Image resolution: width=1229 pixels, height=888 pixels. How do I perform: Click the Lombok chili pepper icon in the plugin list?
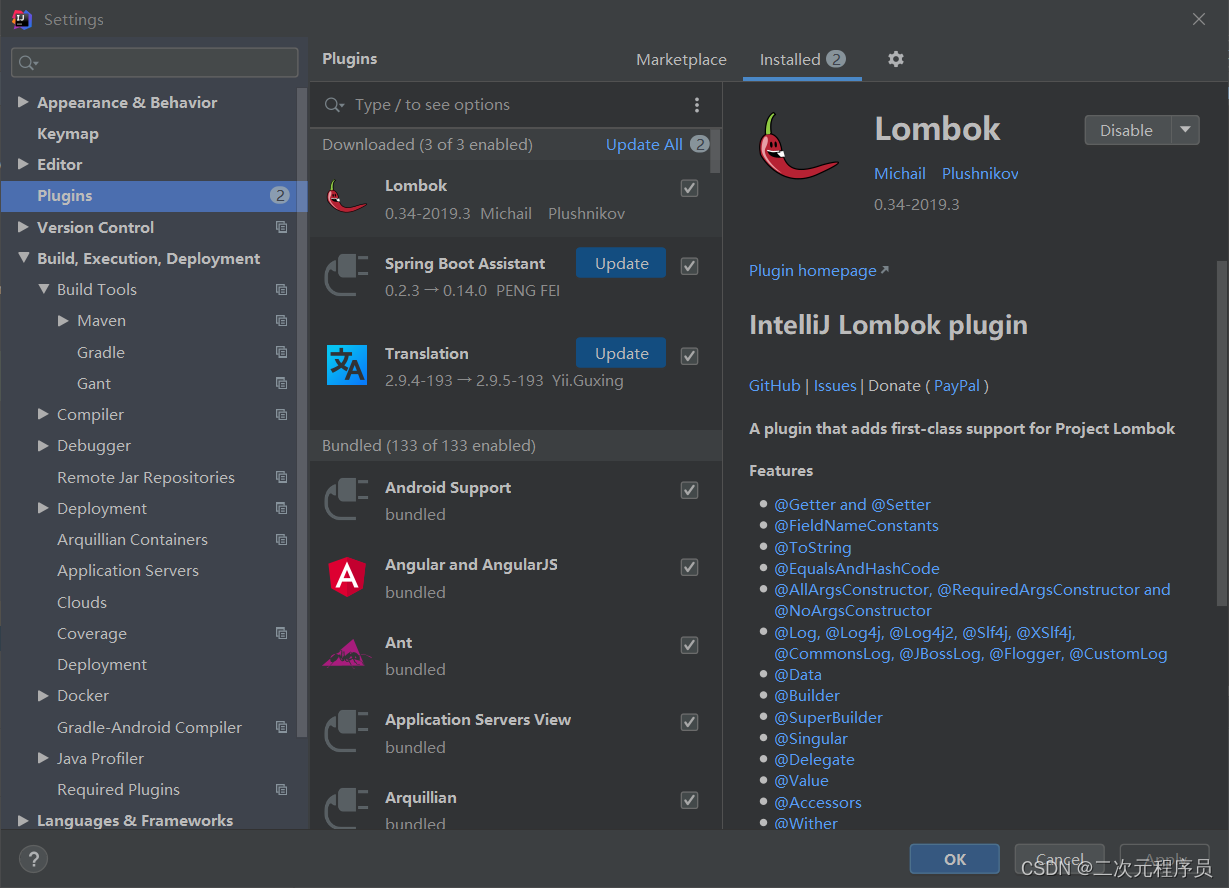347,195
